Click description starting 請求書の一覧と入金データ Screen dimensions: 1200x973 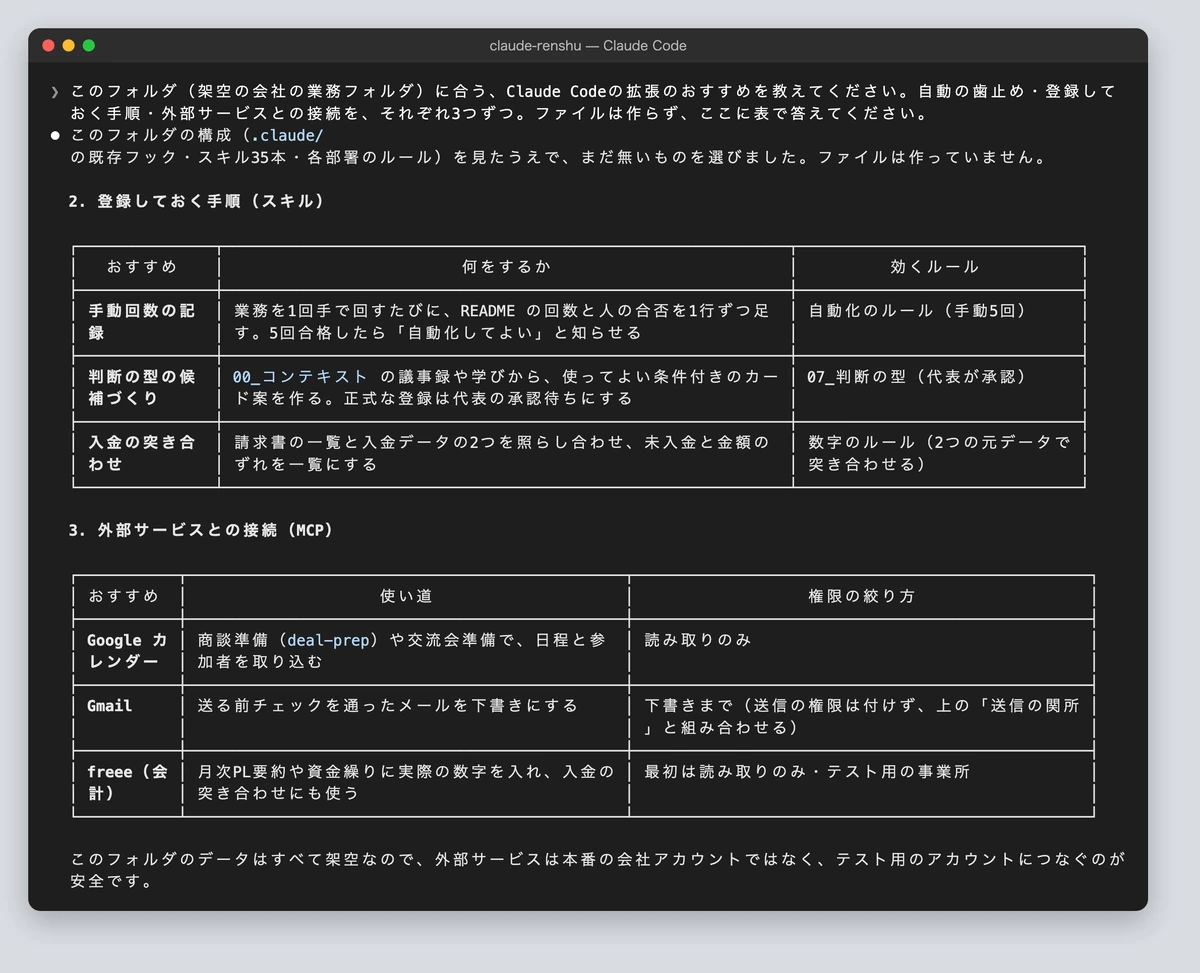501,454
